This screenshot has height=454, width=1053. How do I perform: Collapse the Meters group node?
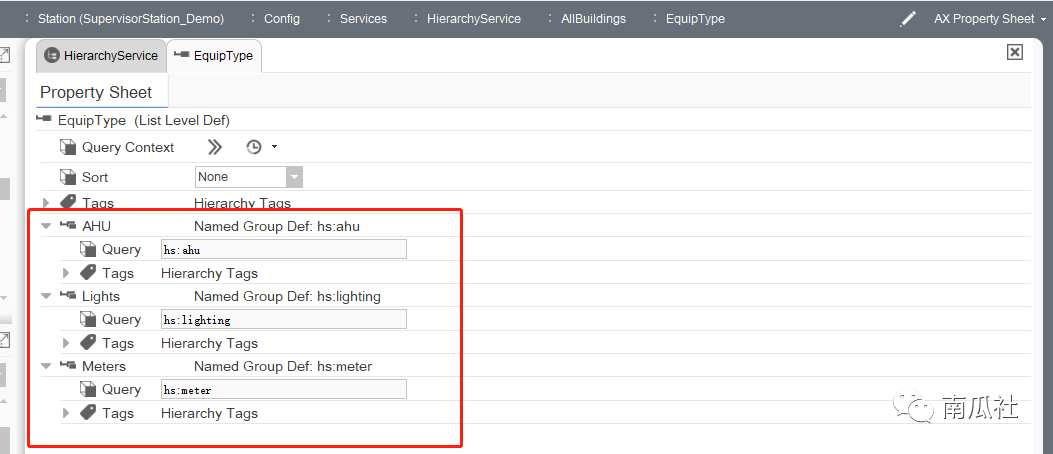[46, 367]
